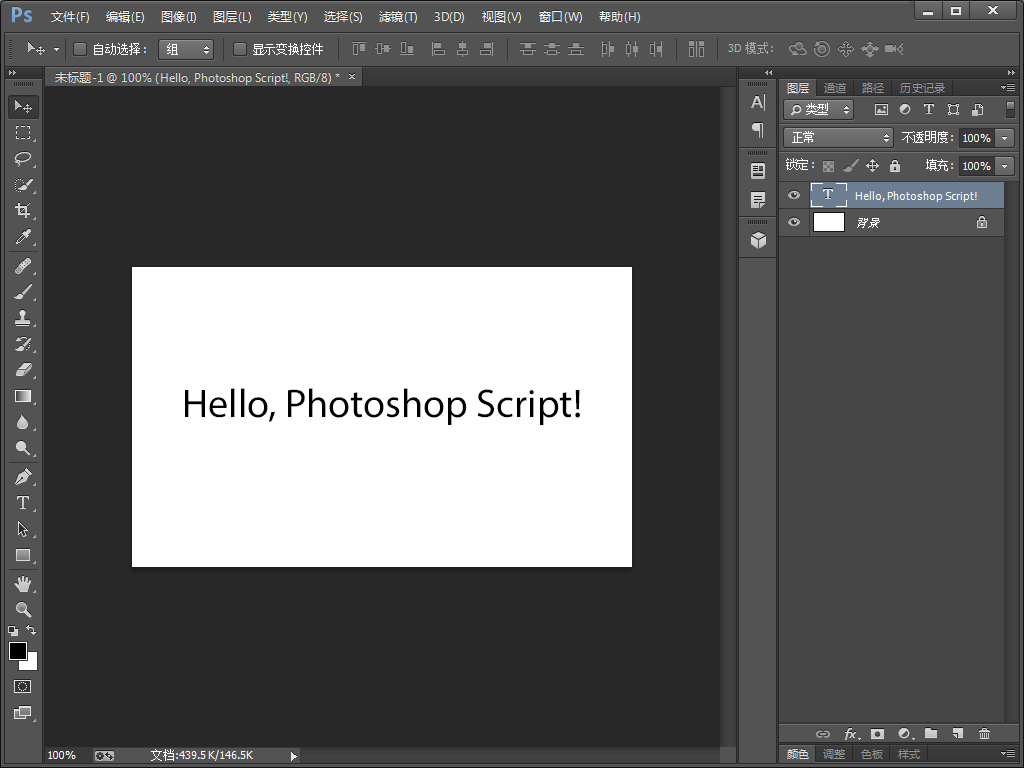Select the Eraser tool
The height and width of the screenshot is (768, 1024).
tap(23, 370)
